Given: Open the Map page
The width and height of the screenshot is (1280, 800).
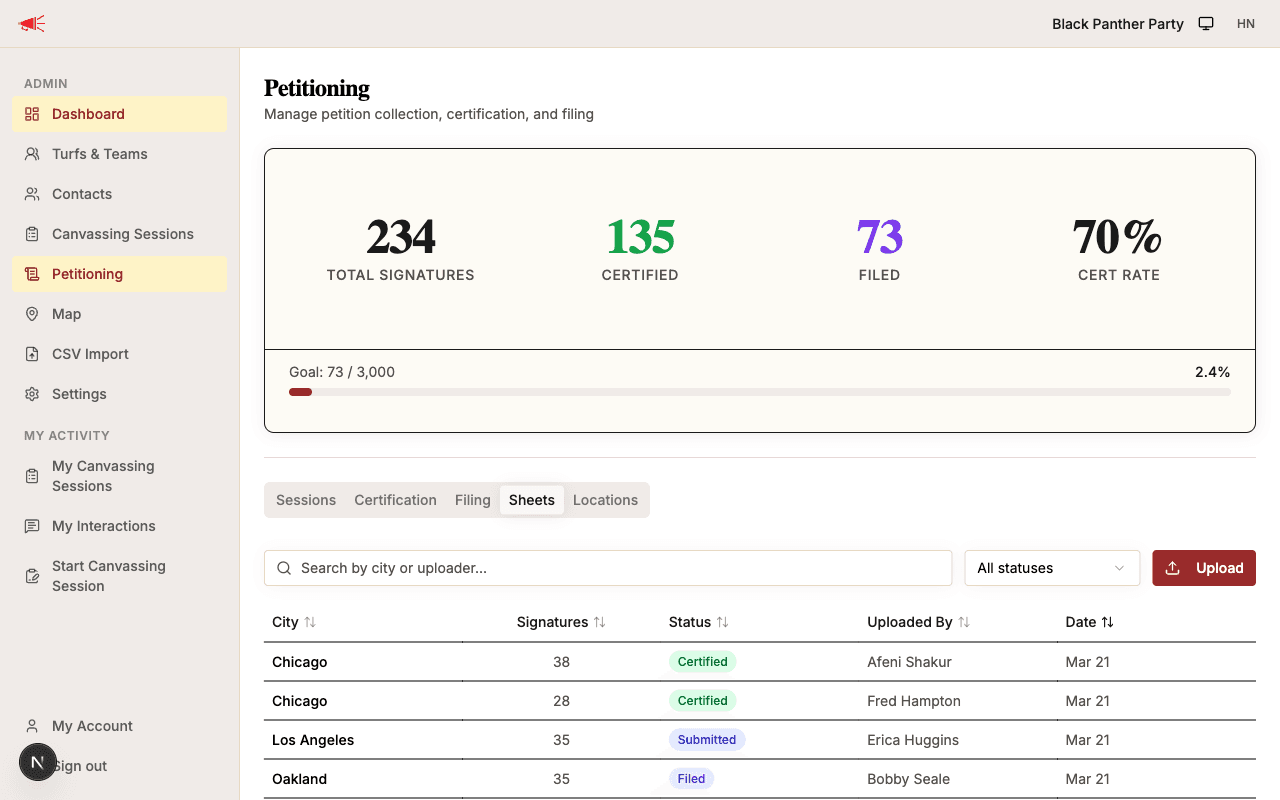Looking at the screenshot, I should 120,314.
